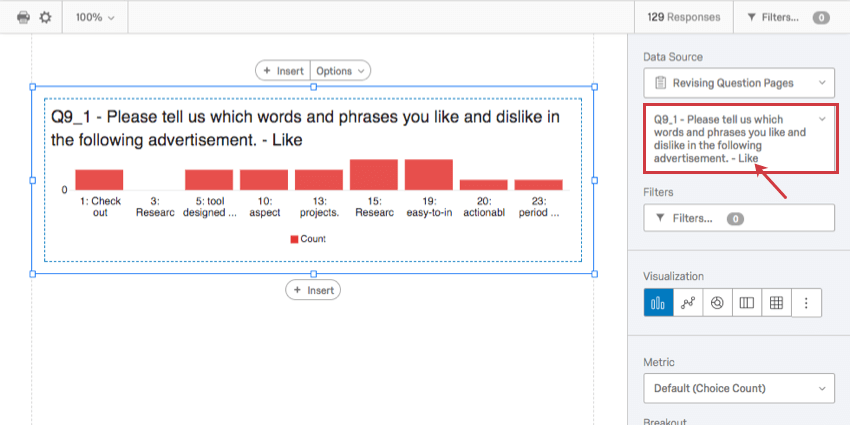Viewport: 850px width, 425px height.
Task: Open the Q9_1 question selector dropdown
Action: [x=739, y=138]
